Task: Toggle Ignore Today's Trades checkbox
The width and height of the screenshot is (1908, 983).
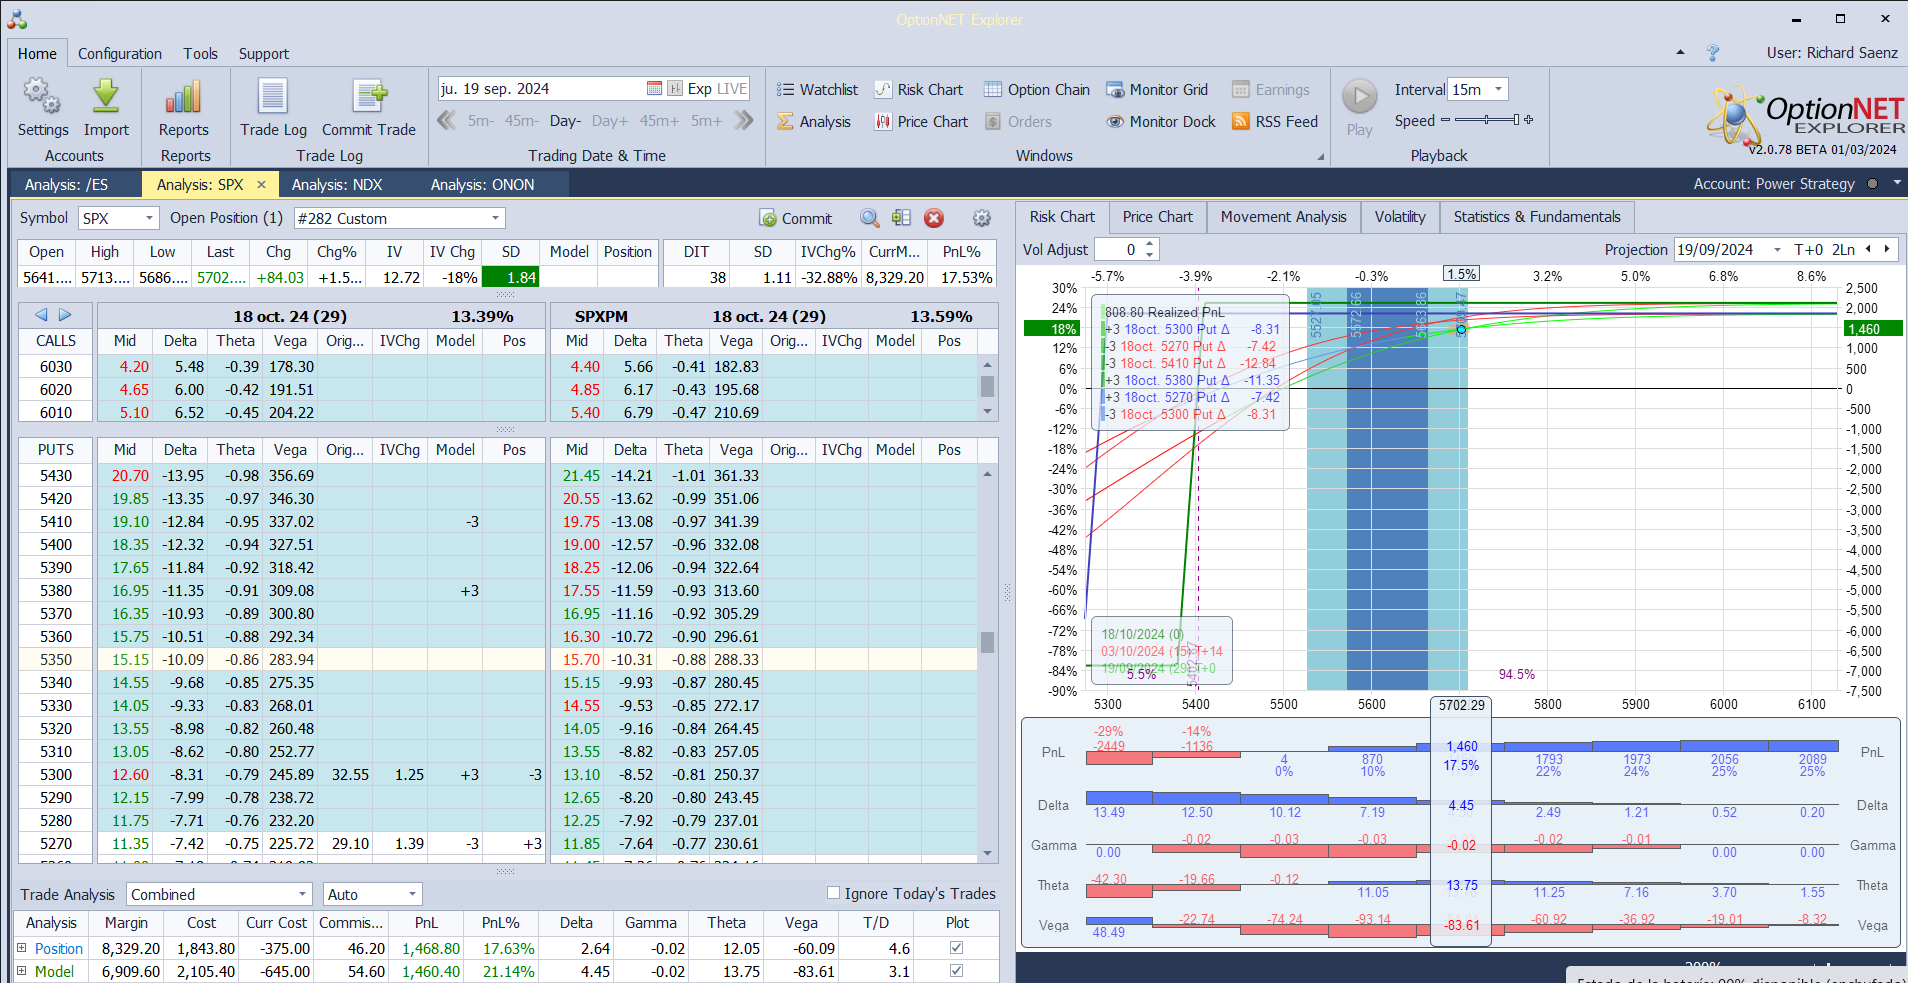Action: point(833,893)
